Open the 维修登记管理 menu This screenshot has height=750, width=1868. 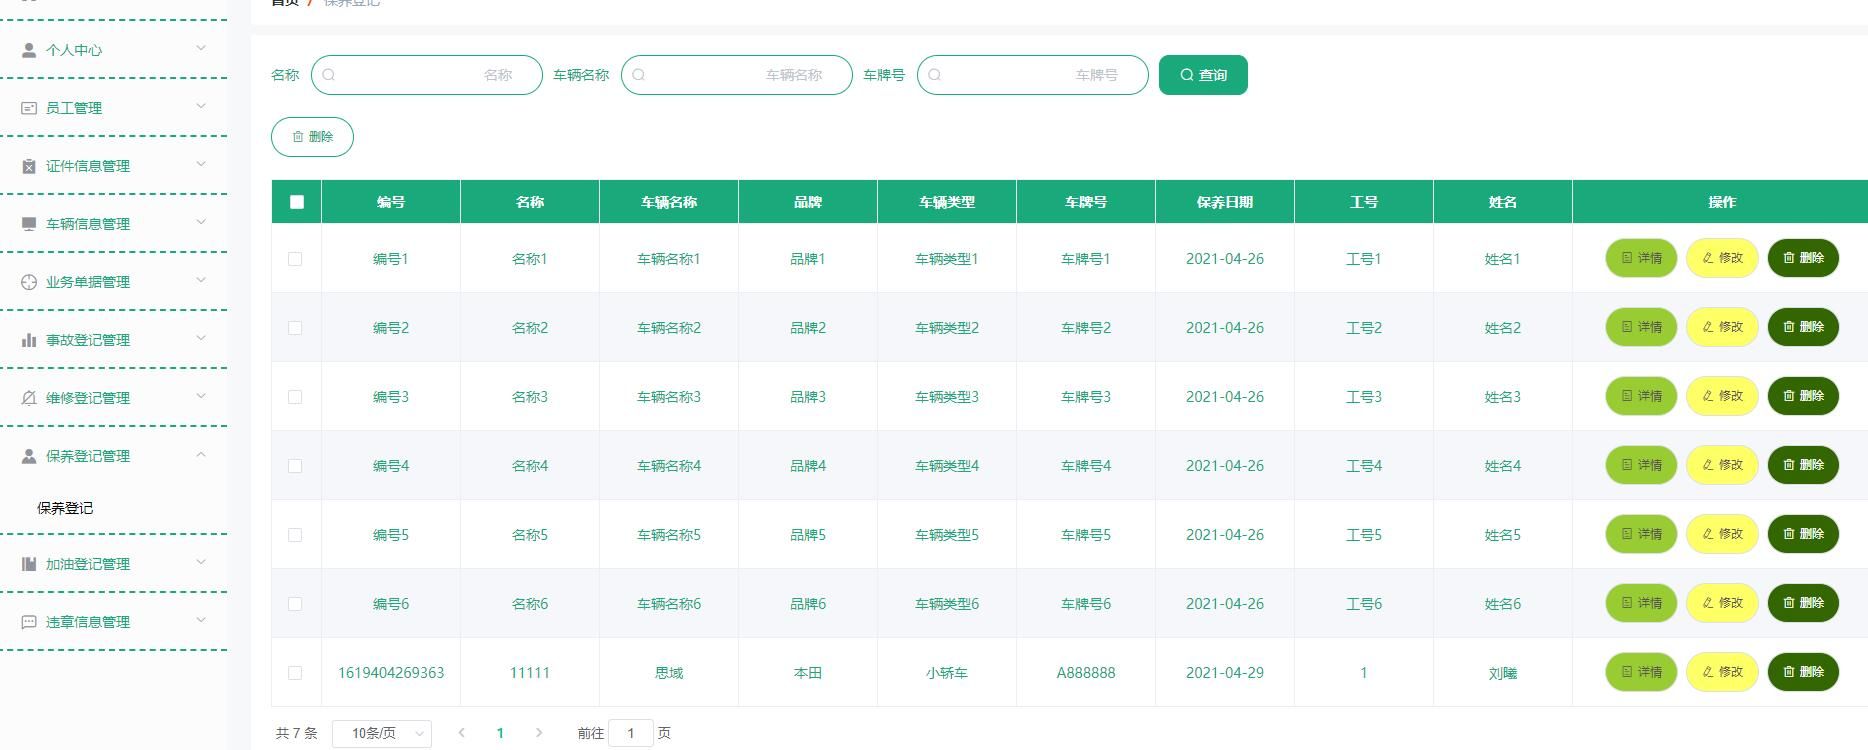(x=113, y=397)
